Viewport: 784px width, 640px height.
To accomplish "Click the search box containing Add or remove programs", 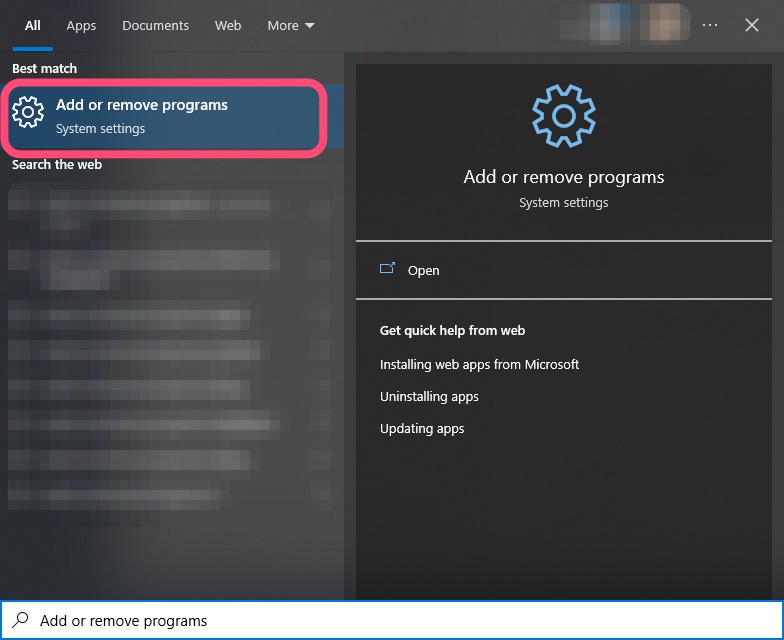I will pos(392,620).
